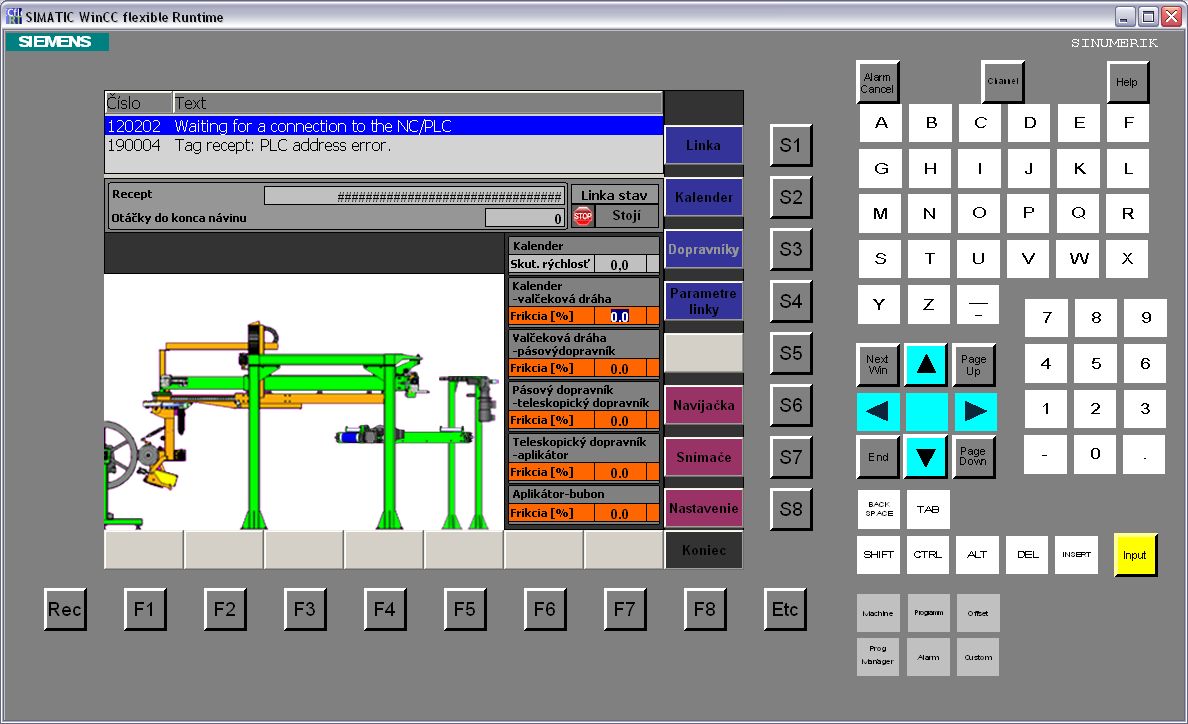Click the Page Up key

coord(974,365)
